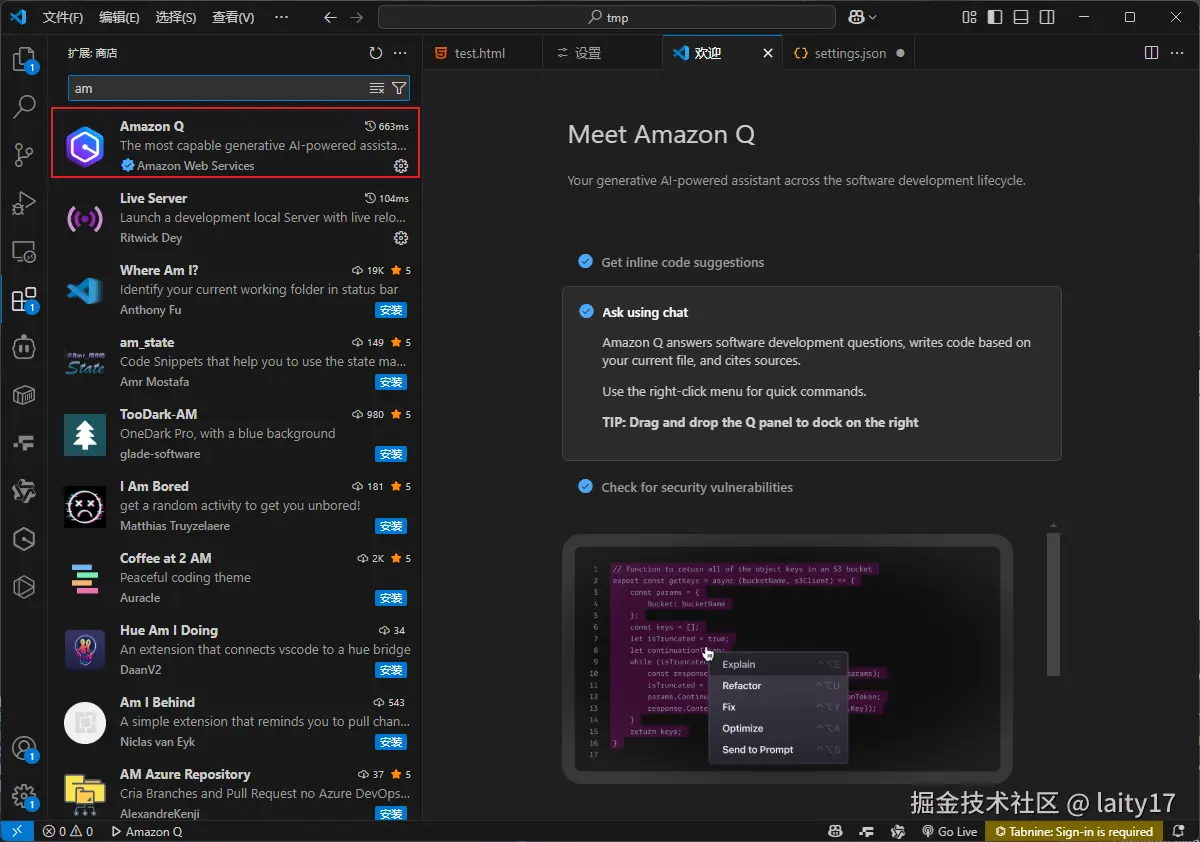Image resolution: width=1200 pixels, height=842 pixels.
Task: Install Hue Am I Doing extension
Action: pyautogui.click(x=391, y=670)
